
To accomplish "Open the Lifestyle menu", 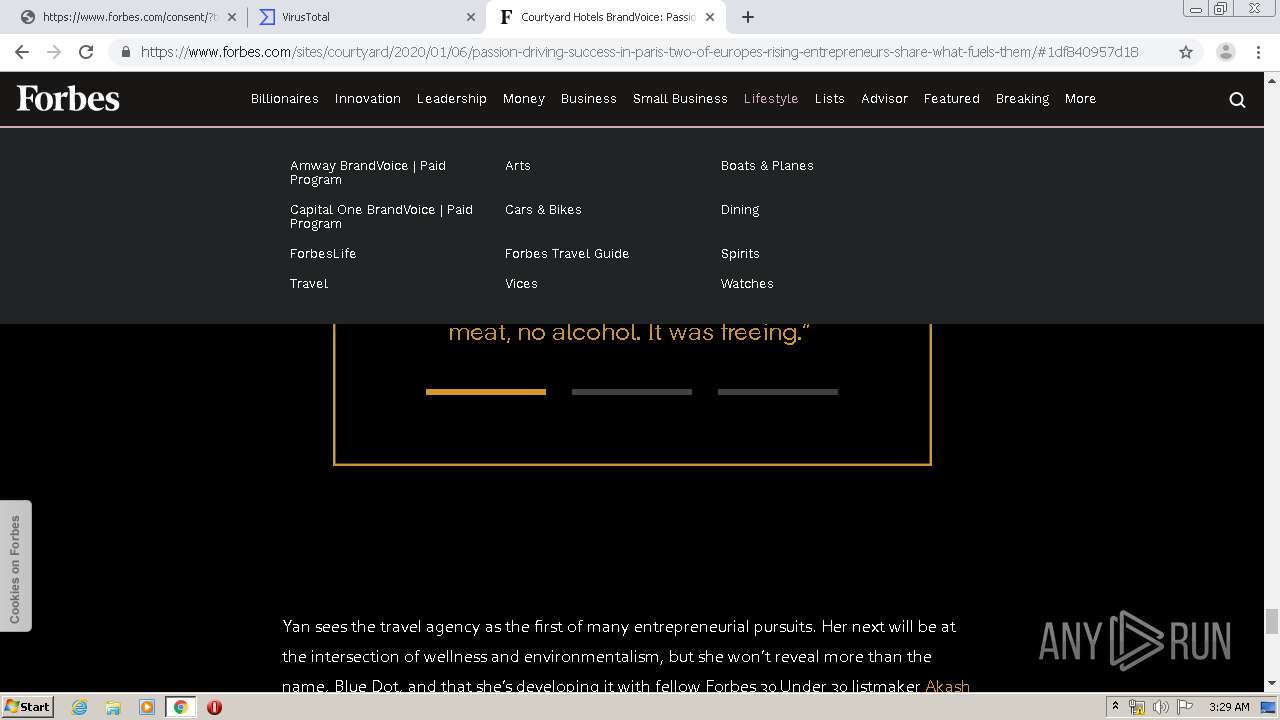I will (x=771, y=99).
